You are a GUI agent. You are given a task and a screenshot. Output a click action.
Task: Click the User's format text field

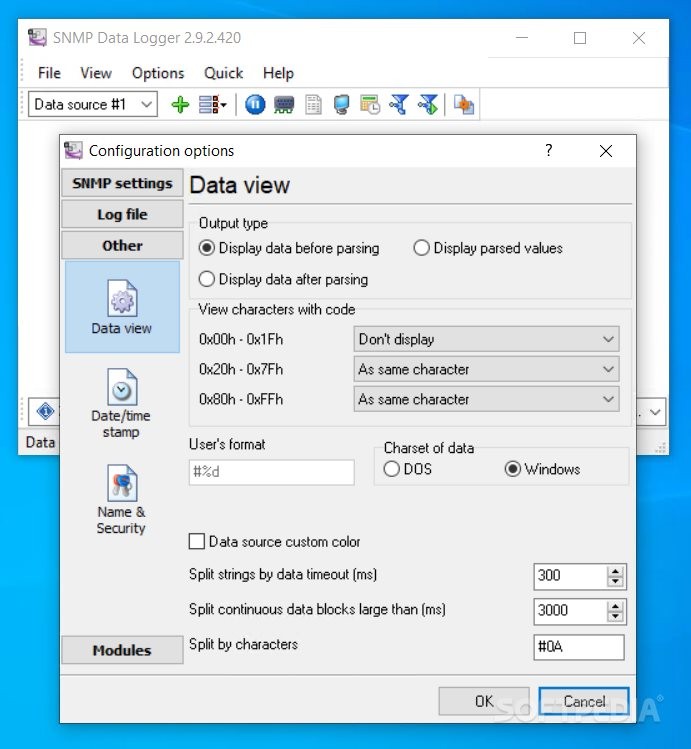click(272, 472)
